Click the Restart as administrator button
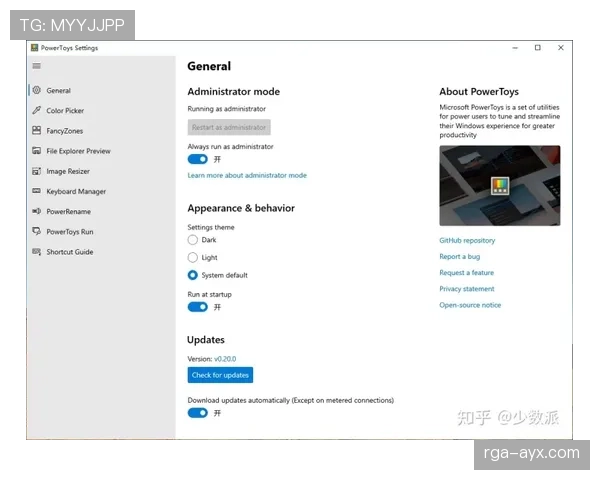Screen dimensions: 600x480 tap(229, 127)
